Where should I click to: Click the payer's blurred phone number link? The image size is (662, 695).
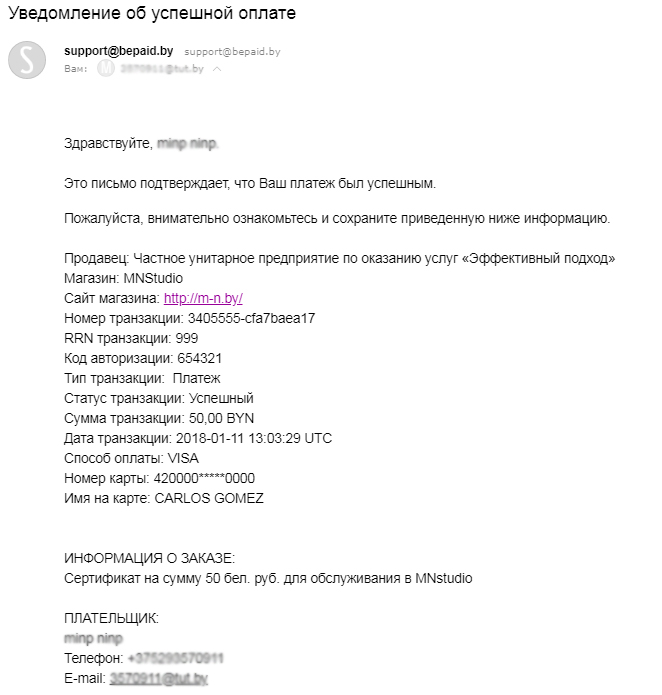click(175, 658)
